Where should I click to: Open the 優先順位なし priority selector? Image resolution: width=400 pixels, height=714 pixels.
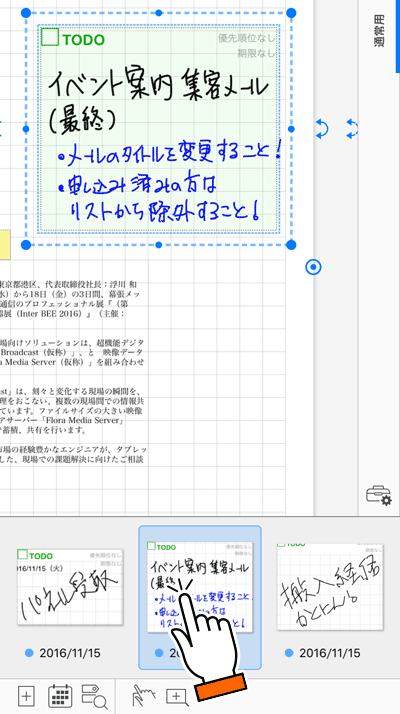point(246,39)
